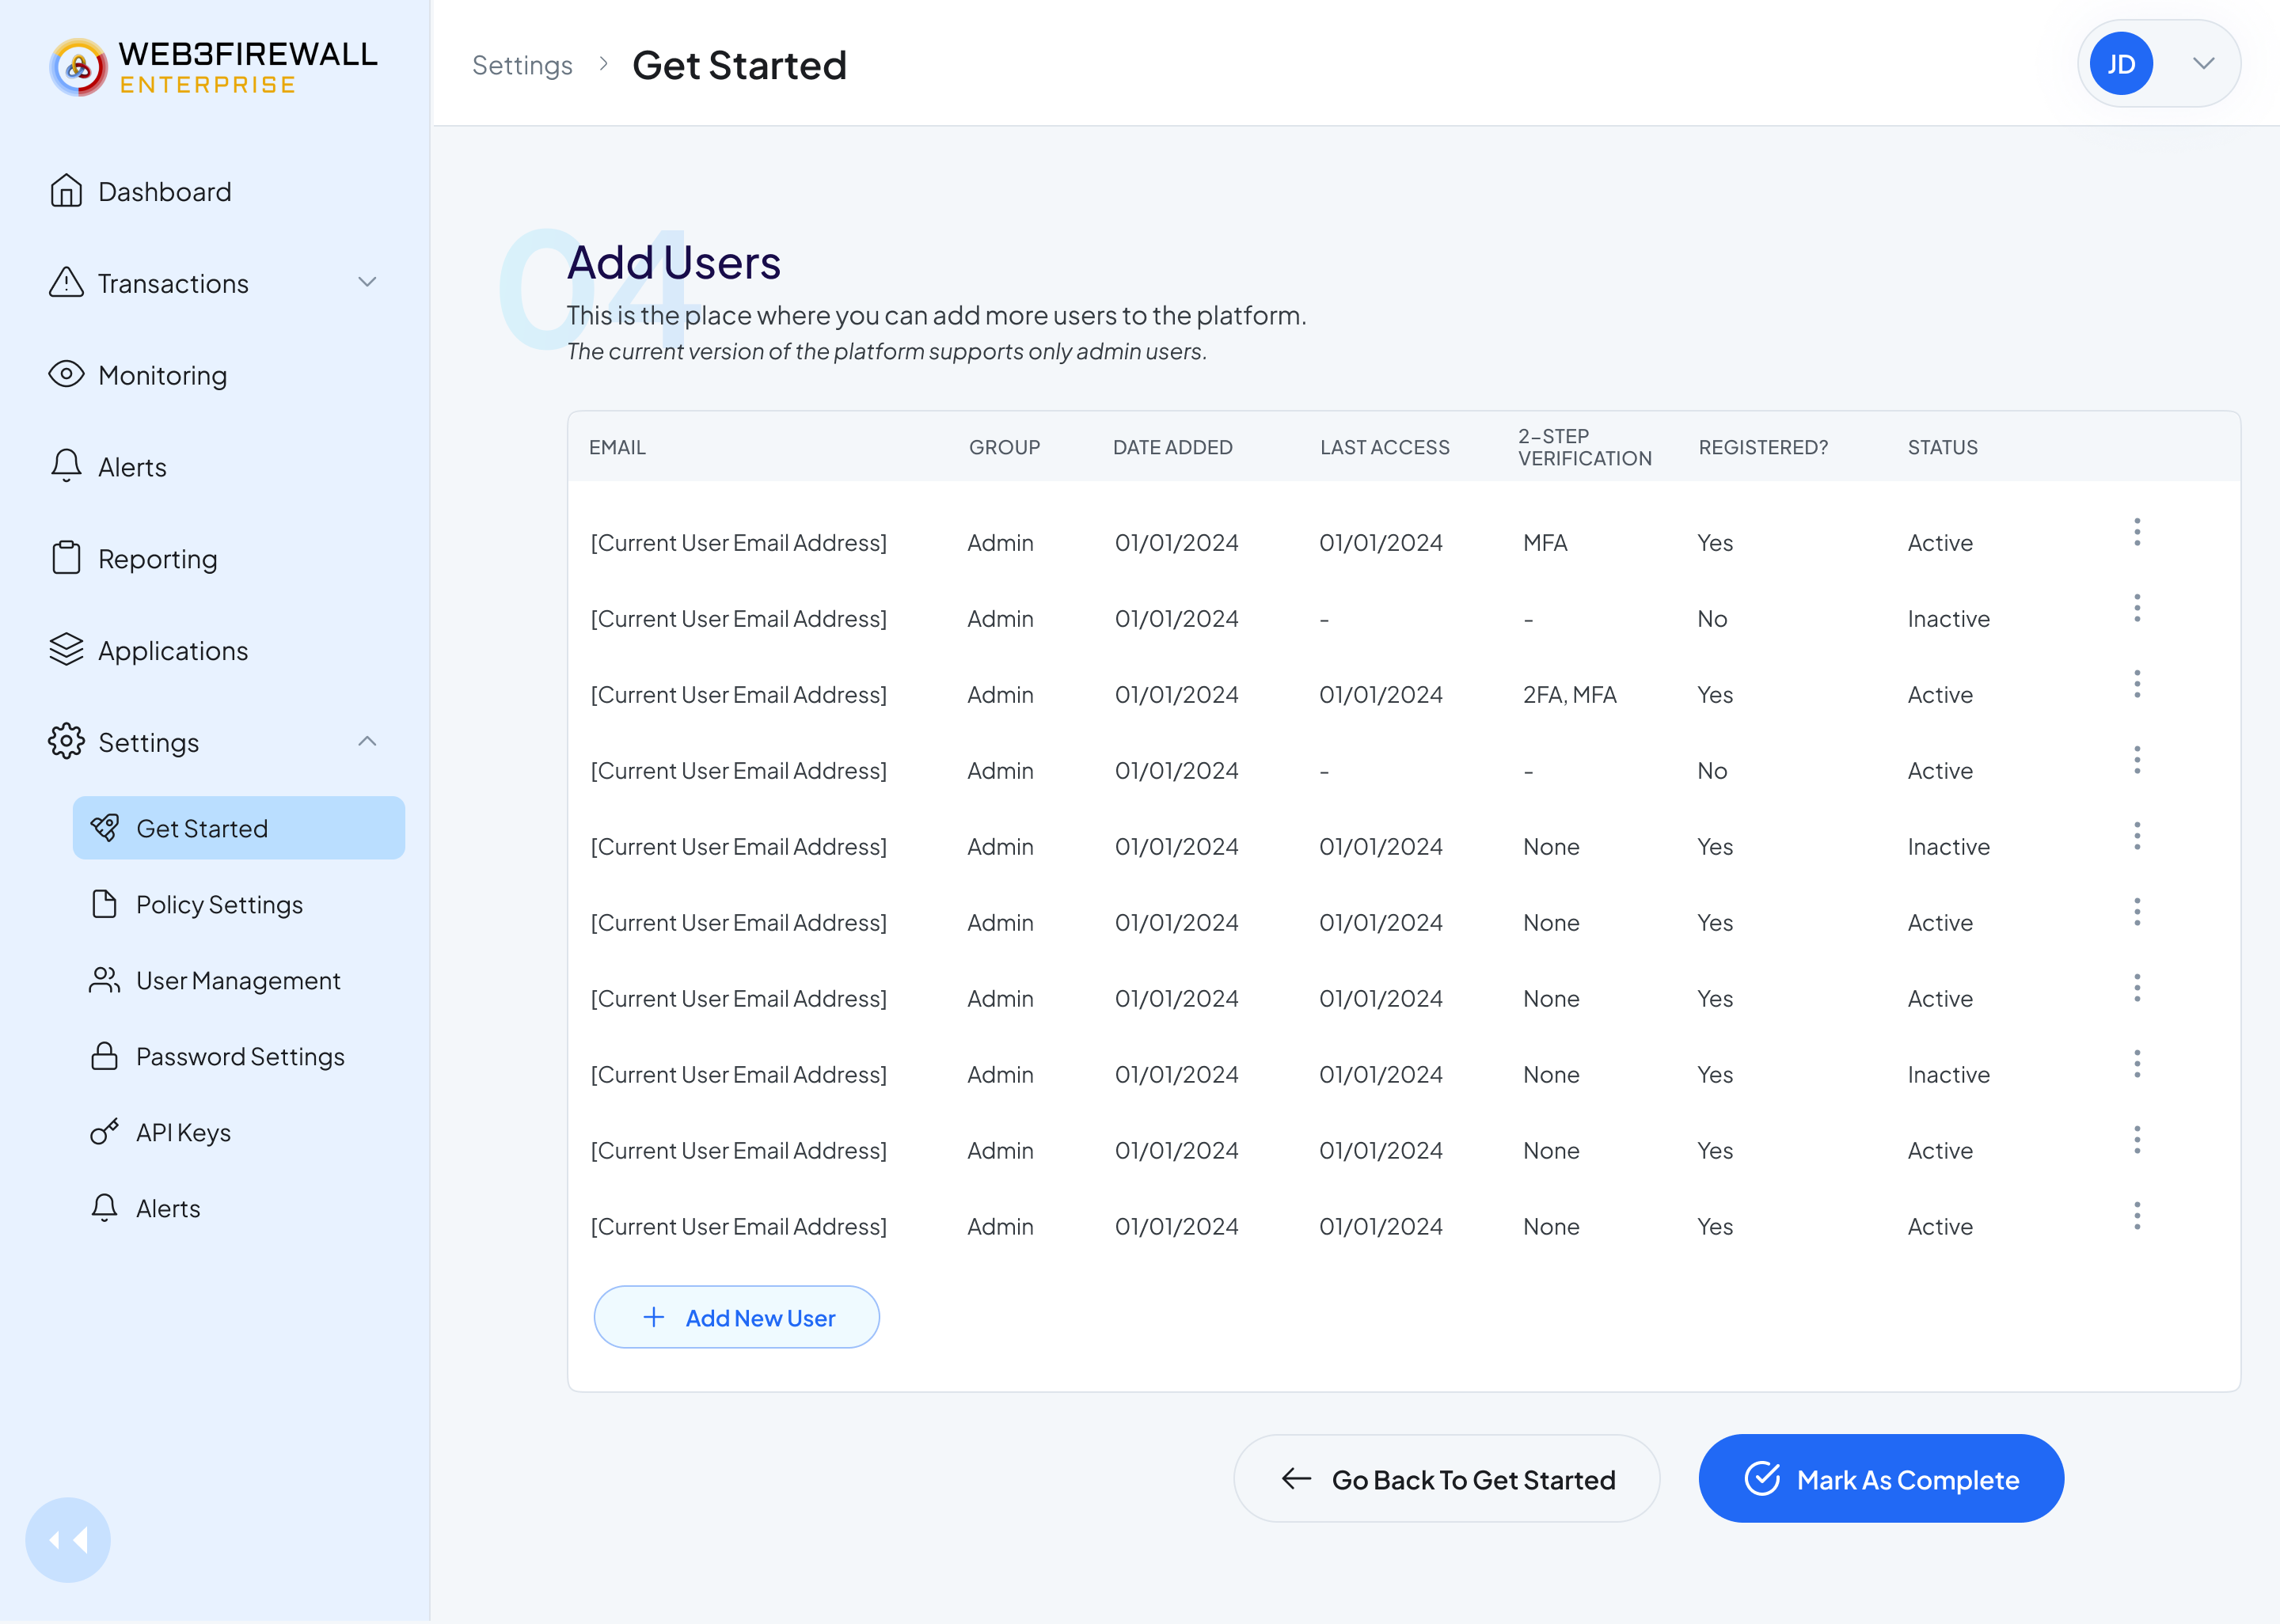Click the Web3Firewall Enterprise logo
Screen dimensions: 2280x1624
point(213,68)
